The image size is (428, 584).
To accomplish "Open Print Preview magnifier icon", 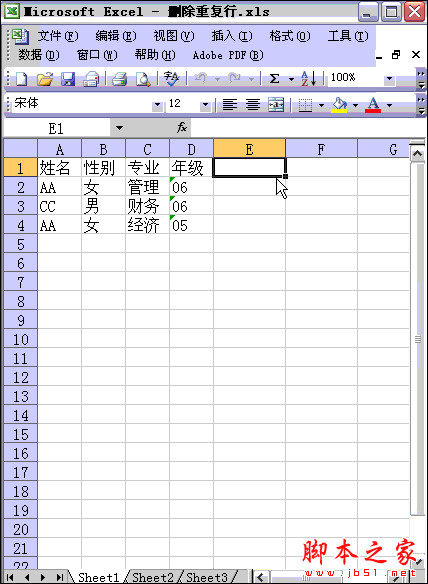I will (x=143, y=79).
